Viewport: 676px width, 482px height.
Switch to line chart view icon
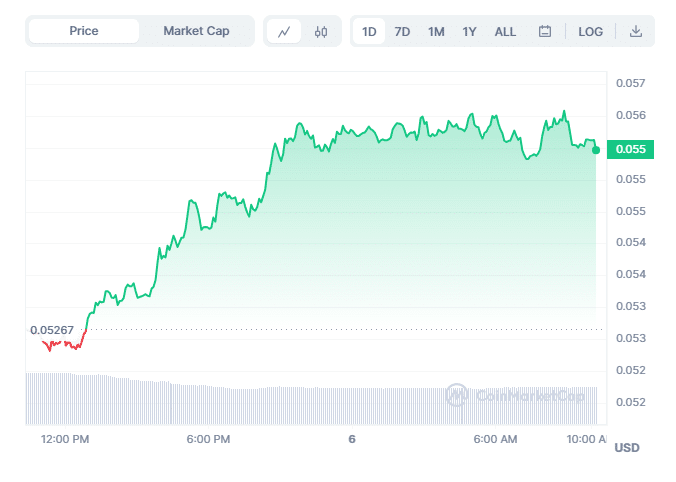[x=284, y=31]
